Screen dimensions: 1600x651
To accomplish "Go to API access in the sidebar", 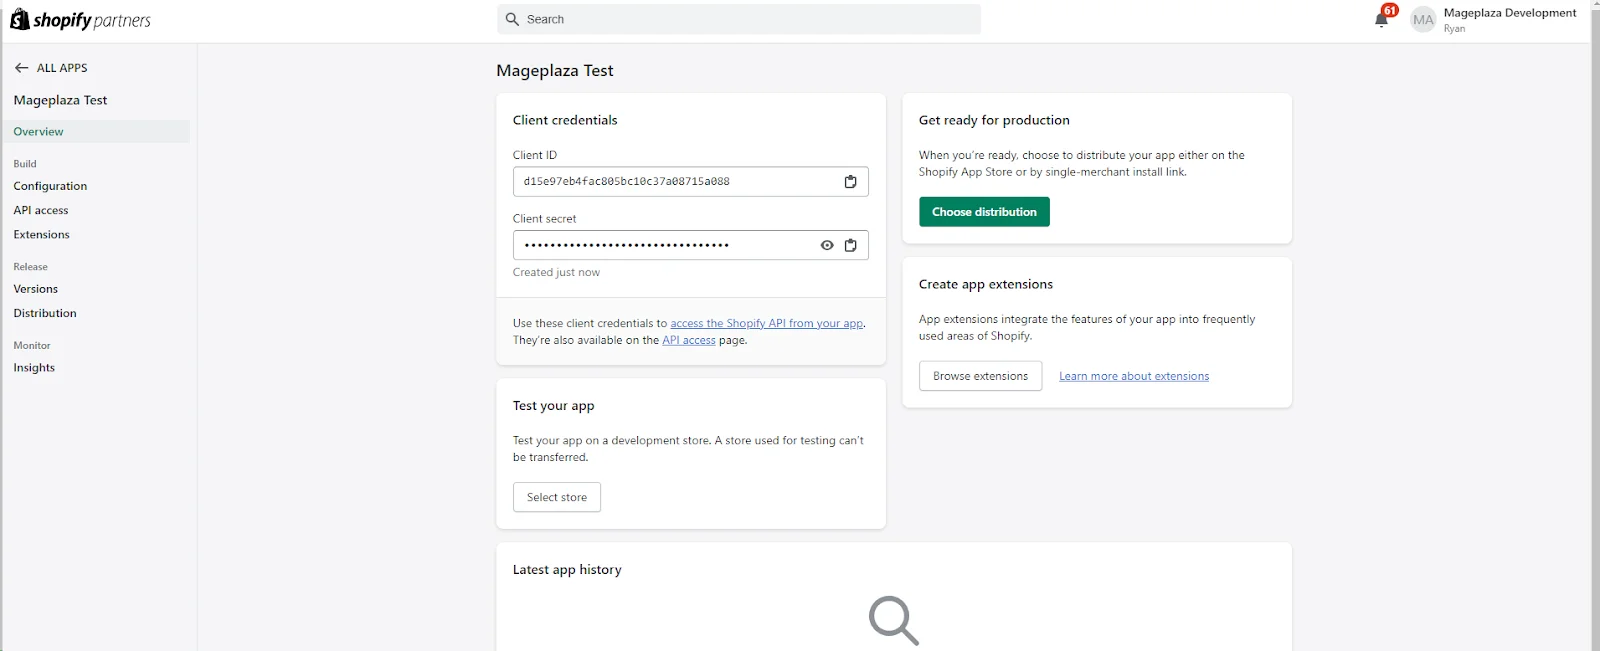I will tap(41, 210).
